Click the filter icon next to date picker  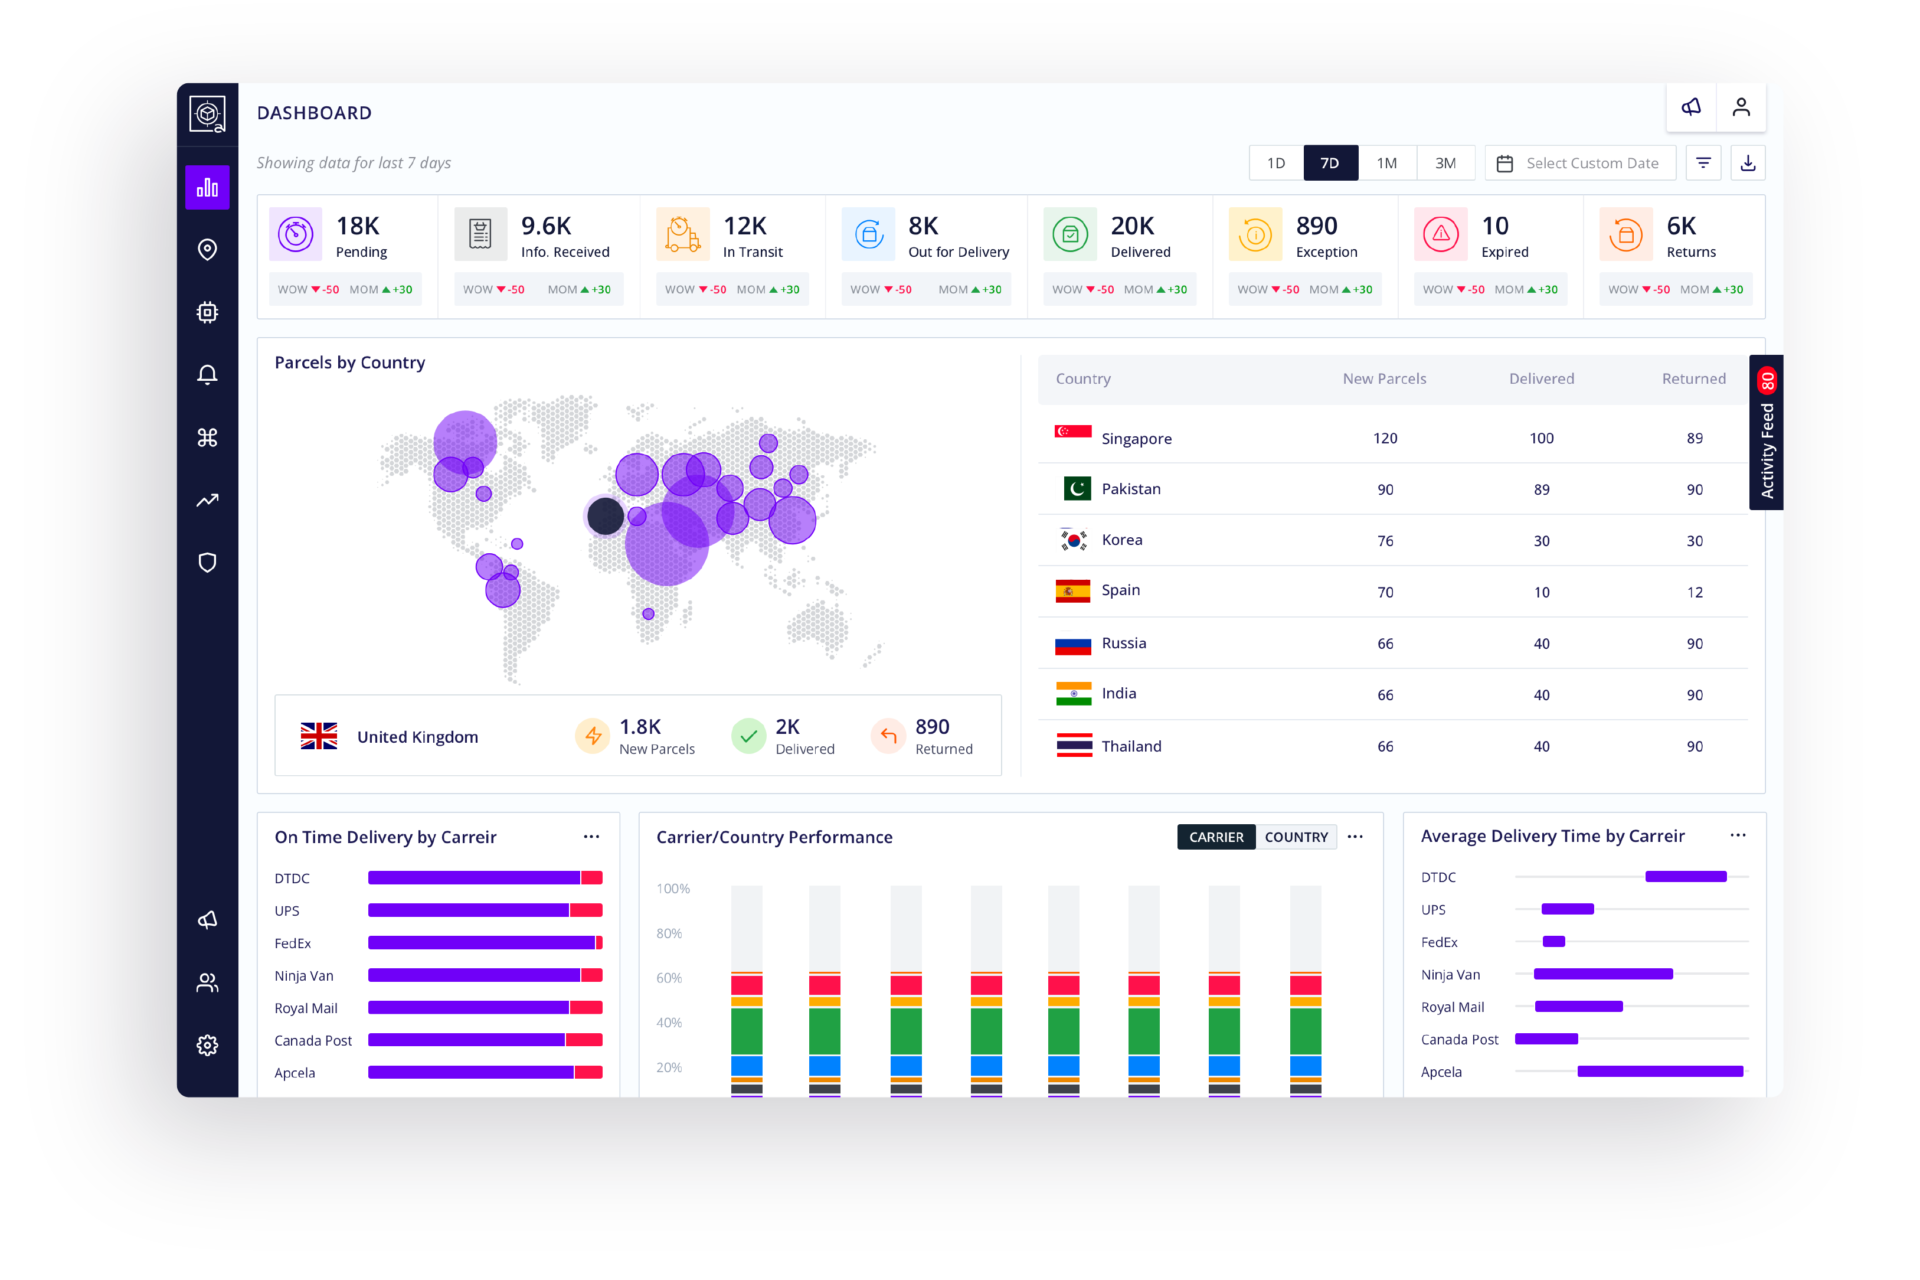coord(1703,162)
